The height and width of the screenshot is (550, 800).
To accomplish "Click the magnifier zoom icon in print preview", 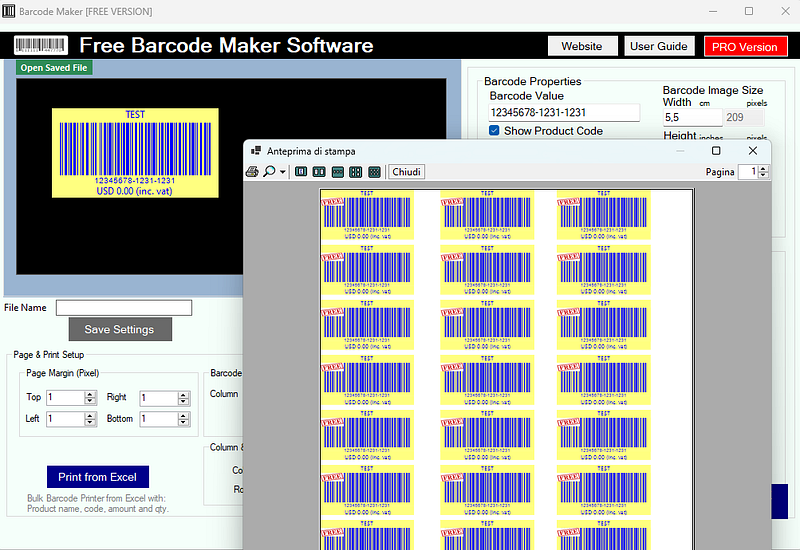I will [269, 172].
